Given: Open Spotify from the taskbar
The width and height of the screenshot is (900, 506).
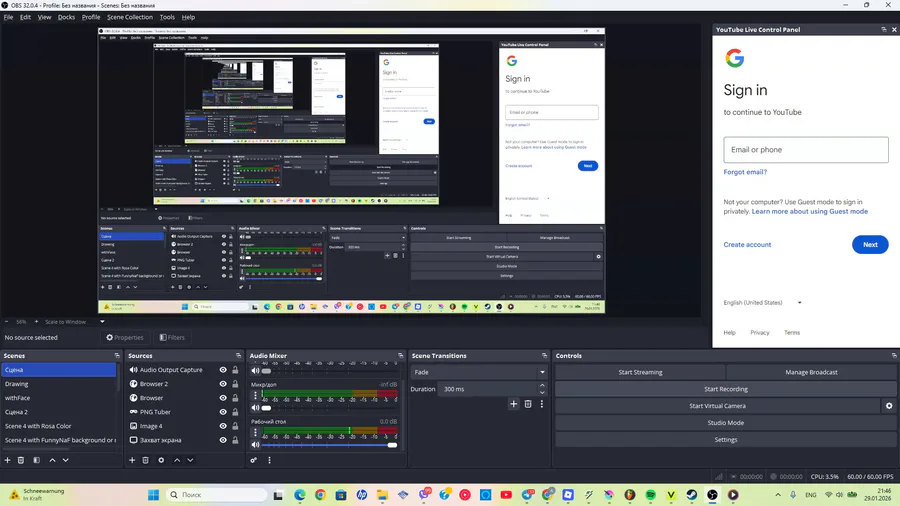Looking at the screenshot, I should (650, 495).
